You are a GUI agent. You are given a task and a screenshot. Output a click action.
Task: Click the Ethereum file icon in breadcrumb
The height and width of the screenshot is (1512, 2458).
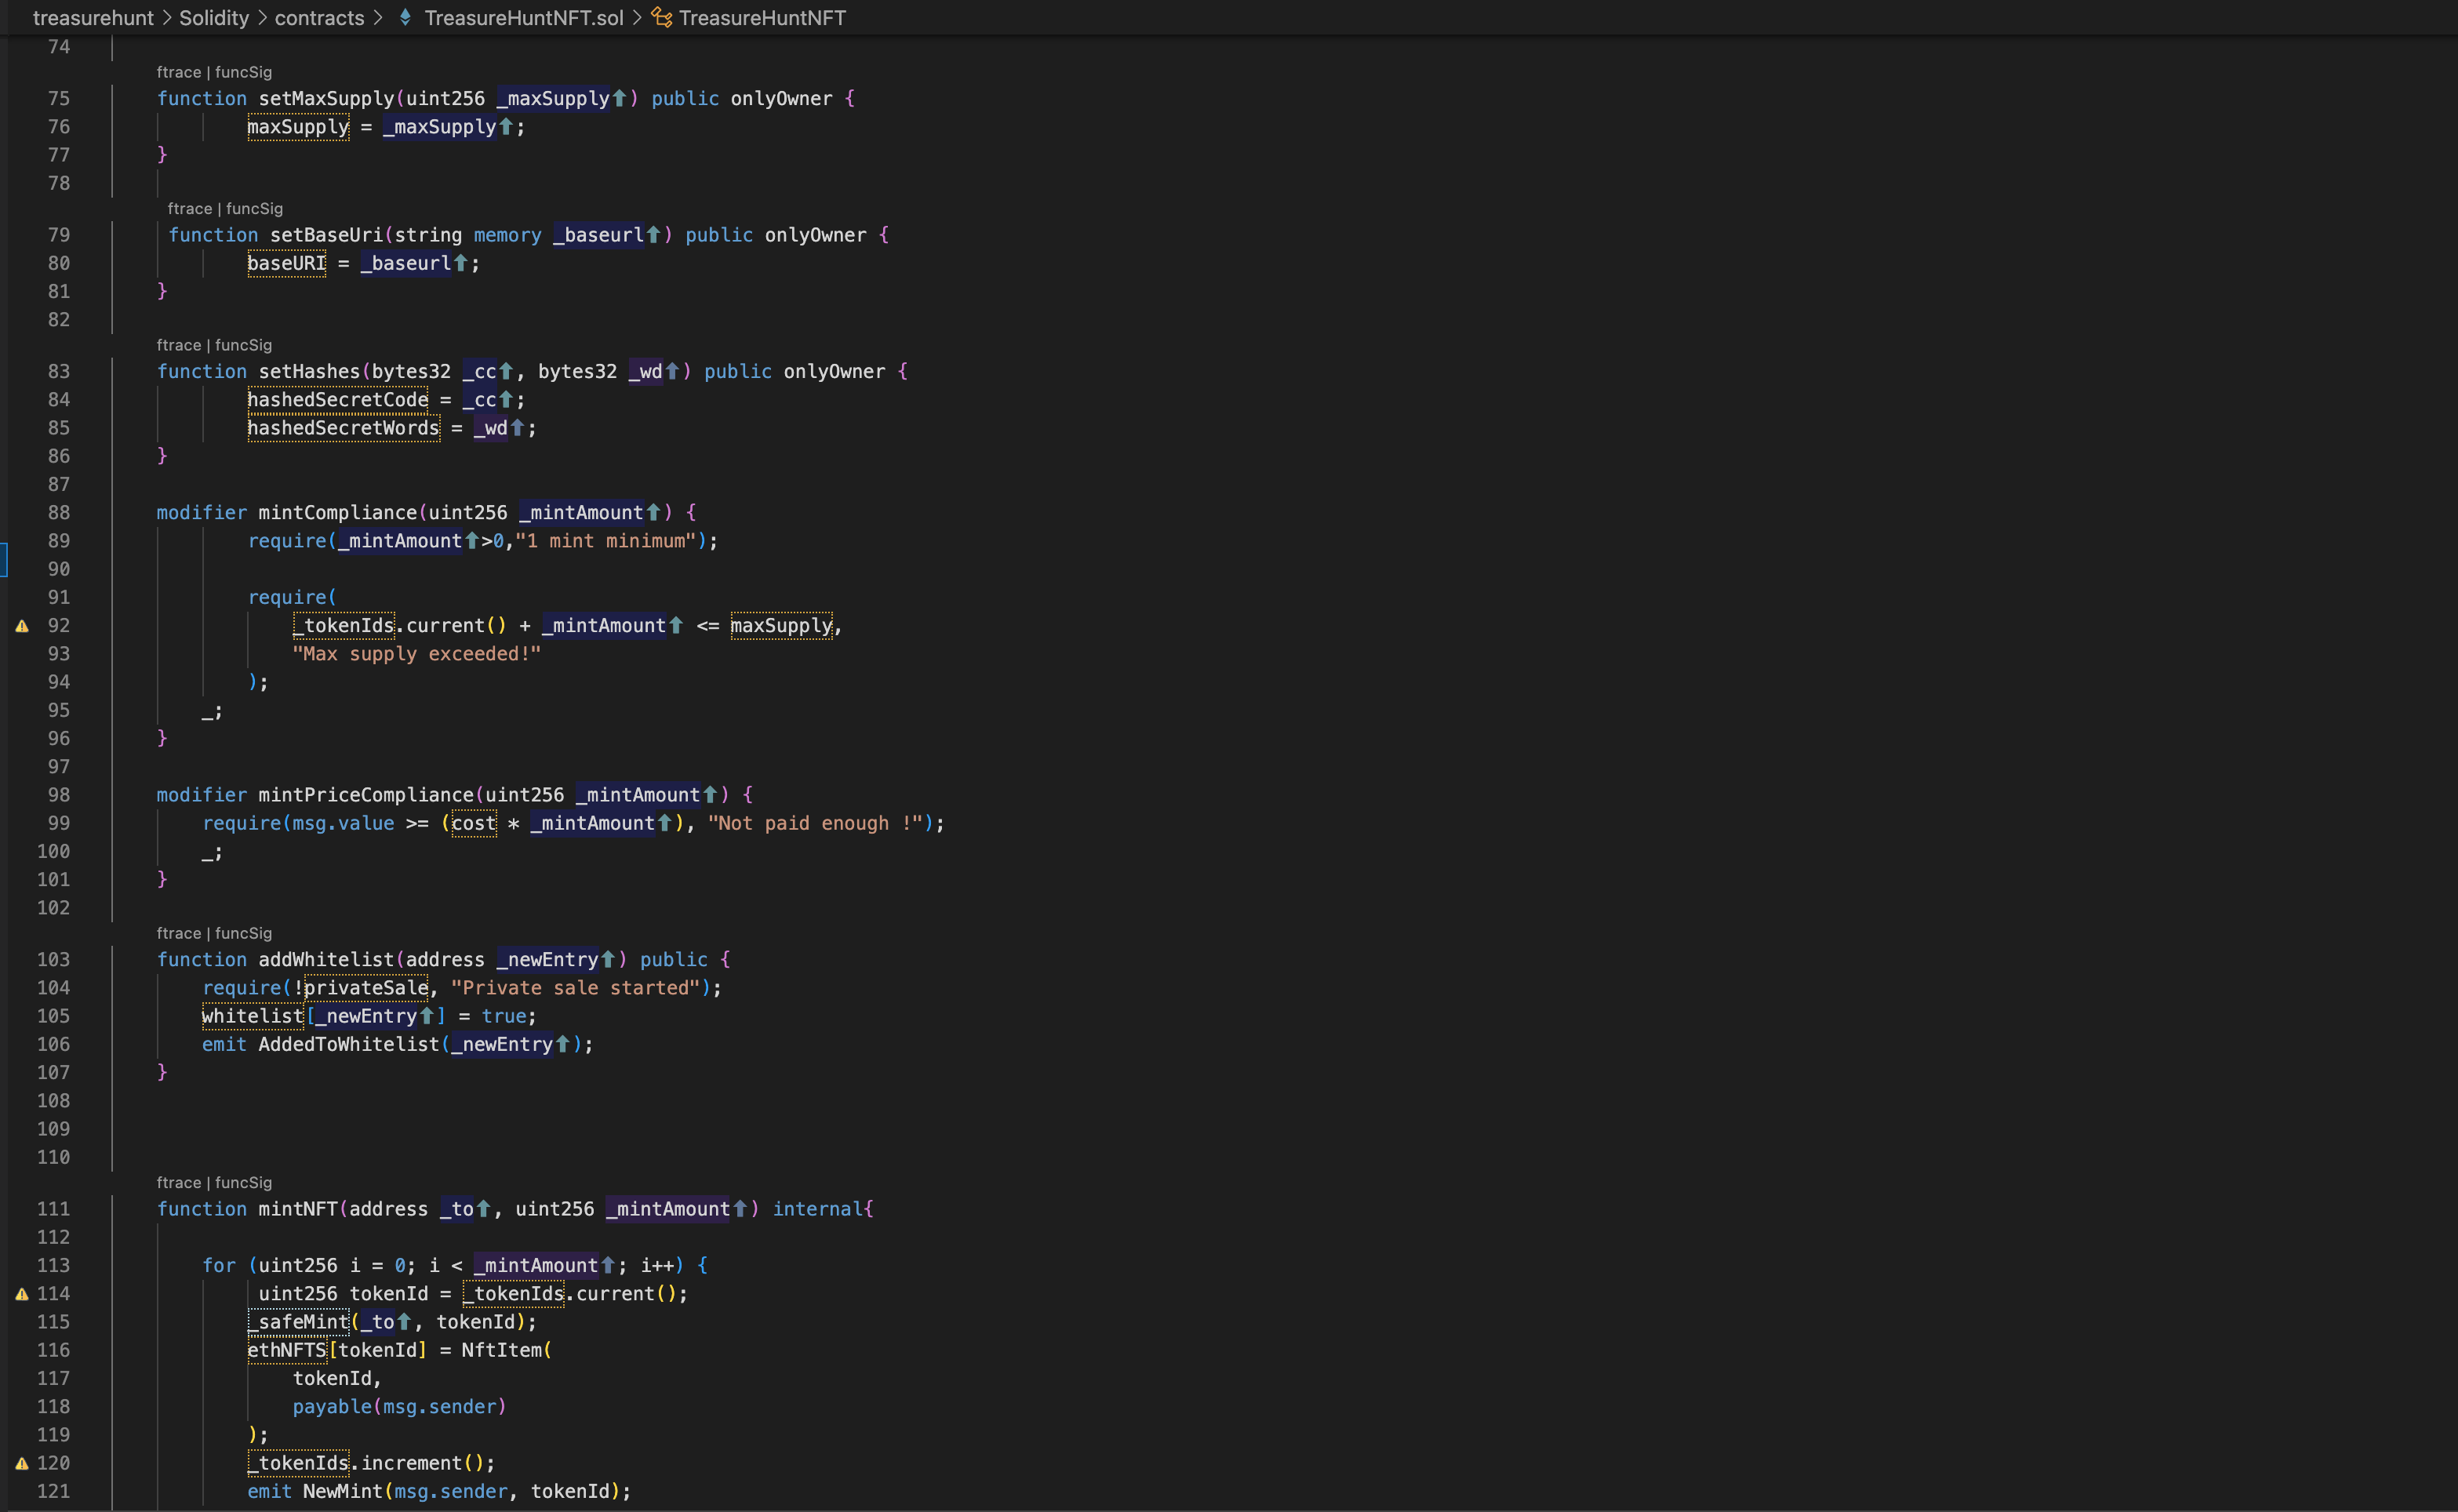405,18
